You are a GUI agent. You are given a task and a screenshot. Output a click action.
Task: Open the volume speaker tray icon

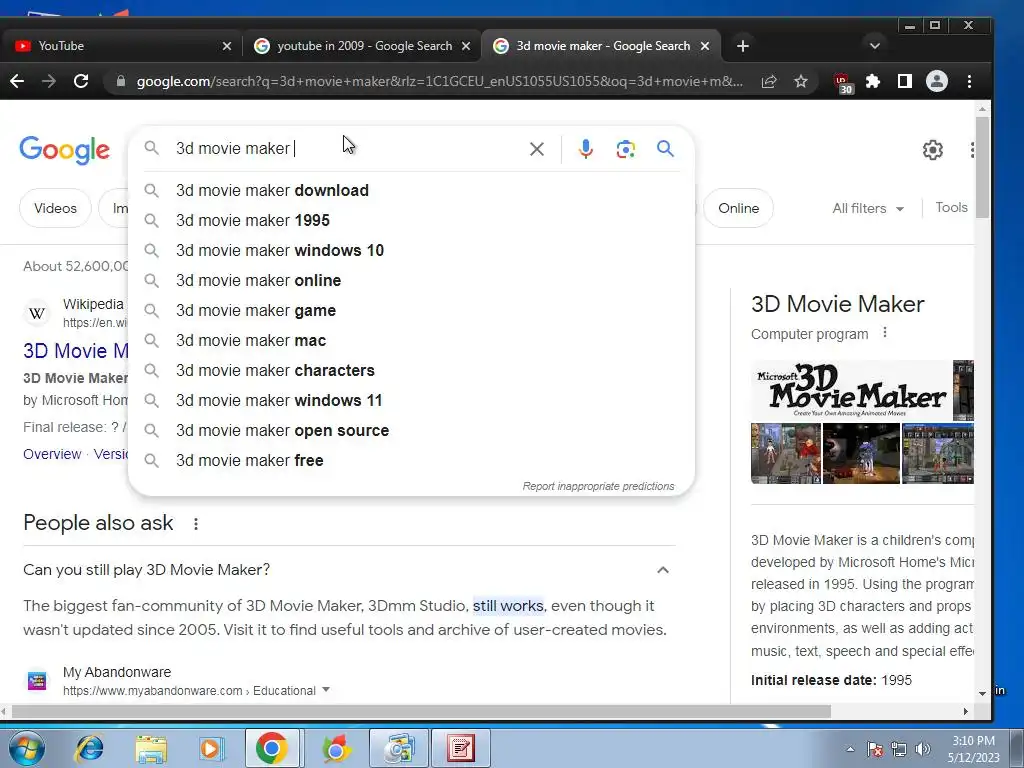(x=922, y=749)
